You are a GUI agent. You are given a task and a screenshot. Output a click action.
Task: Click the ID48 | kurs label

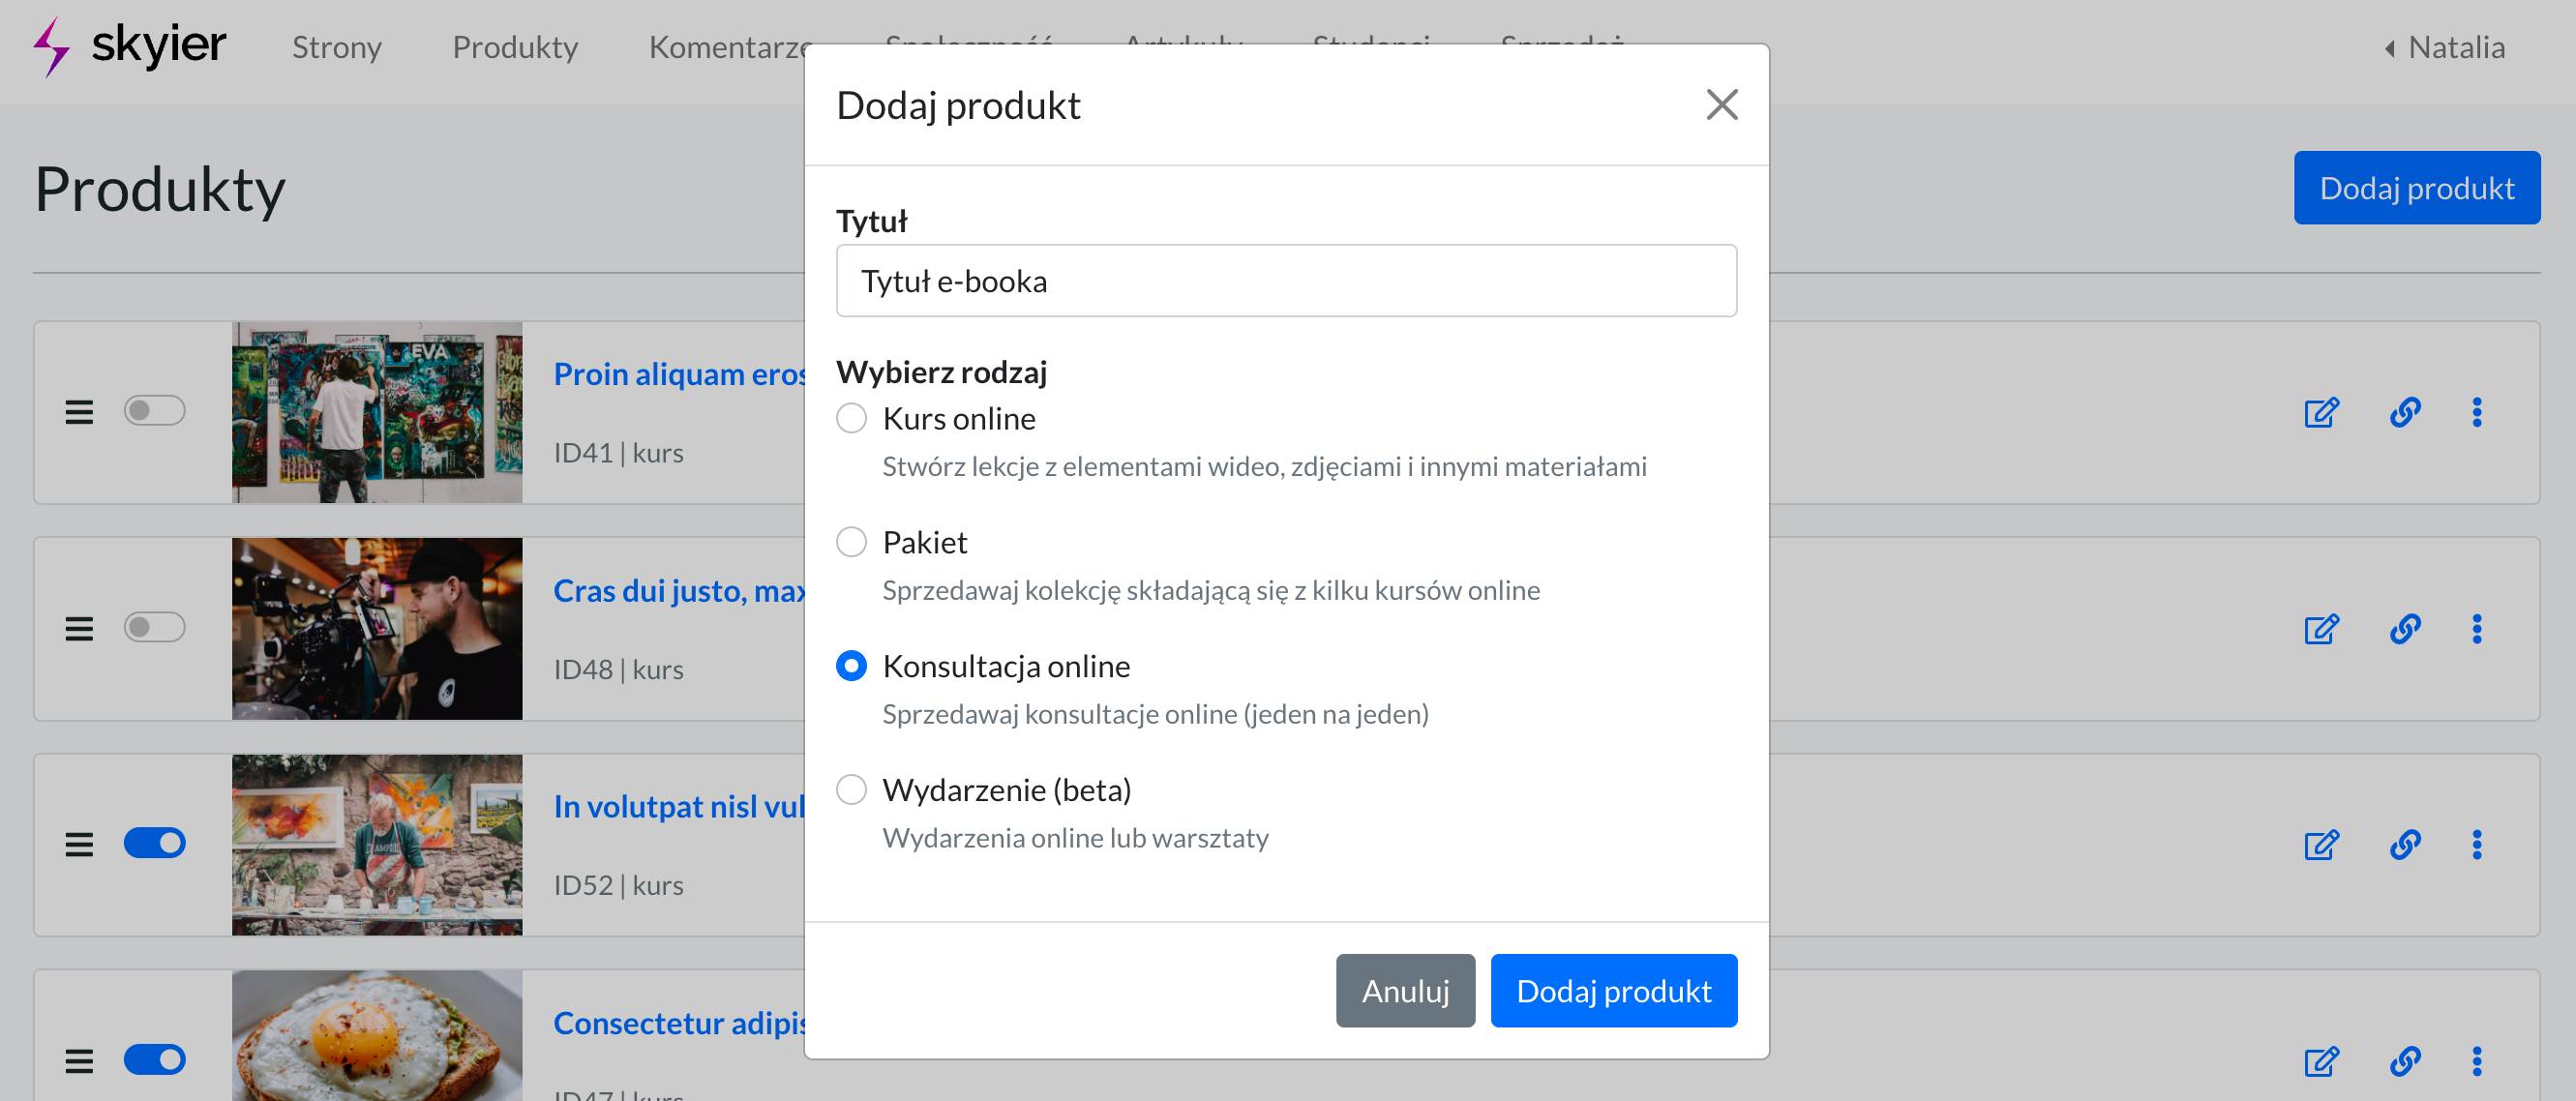619,670
